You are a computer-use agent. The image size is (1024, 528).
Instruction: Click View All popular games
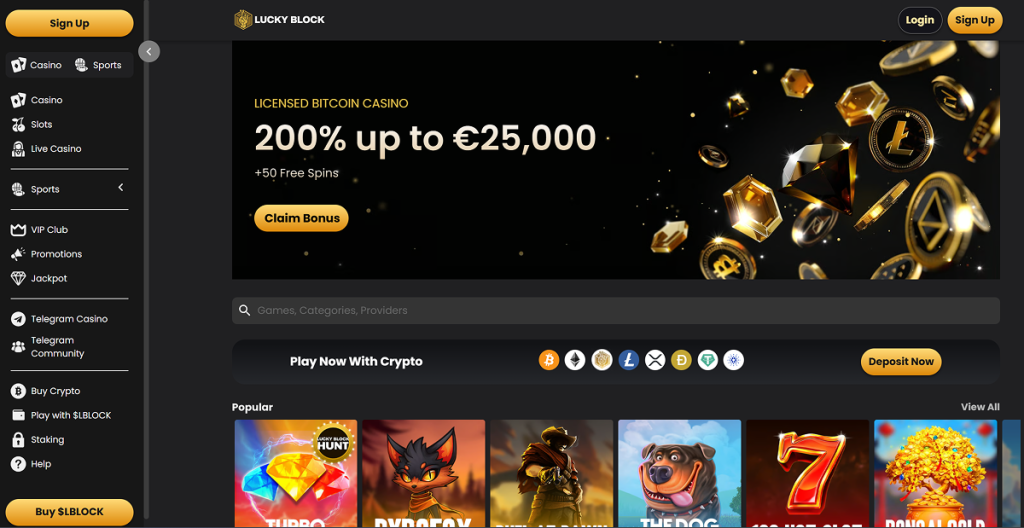(980, 406)
